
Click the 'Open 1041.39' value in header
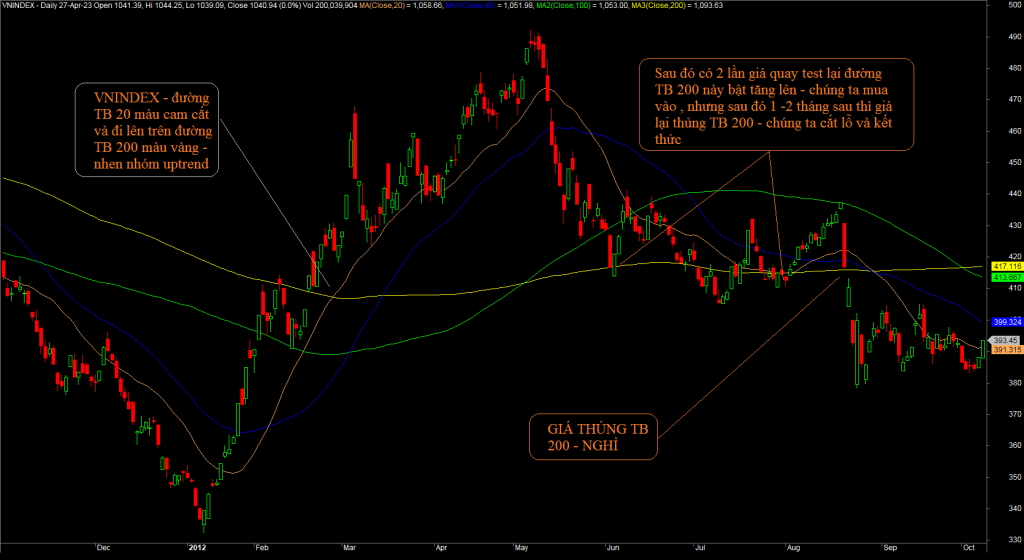coord(119,5)
